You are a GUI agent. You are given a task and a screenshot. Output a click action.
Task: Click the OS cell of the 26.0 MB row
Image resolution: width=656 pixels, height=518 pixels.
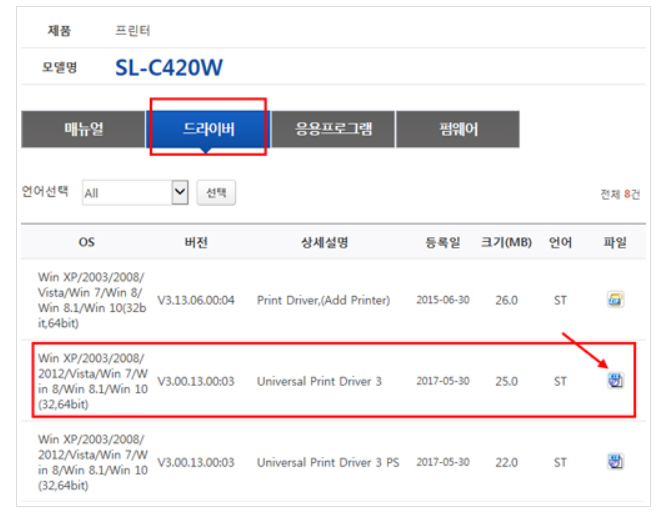[92, 300]
